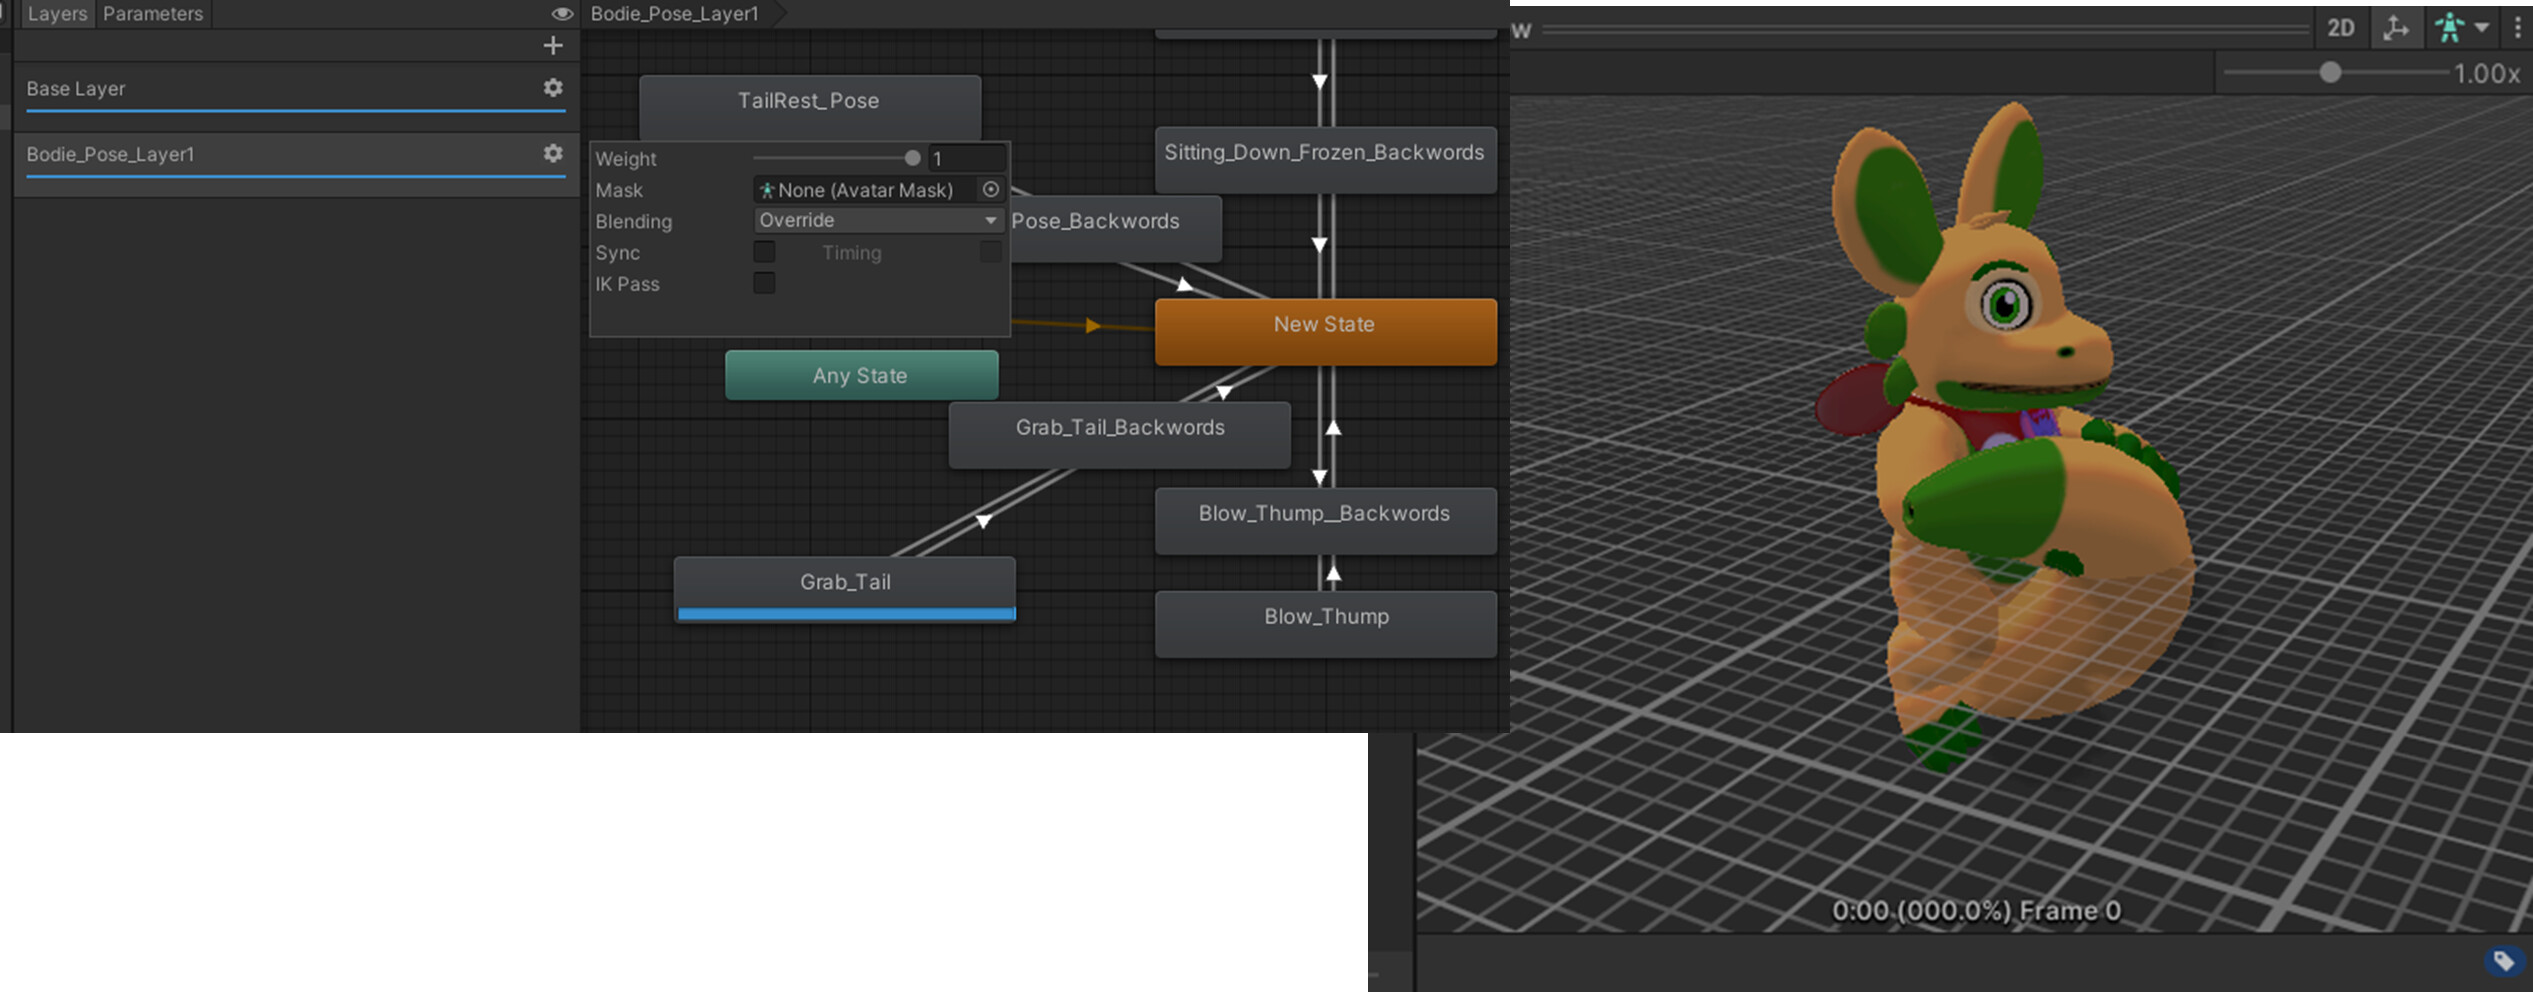Click the 1.00x speed value
The width and height of the screenshot is (2533, 992).
(2486, 73)
